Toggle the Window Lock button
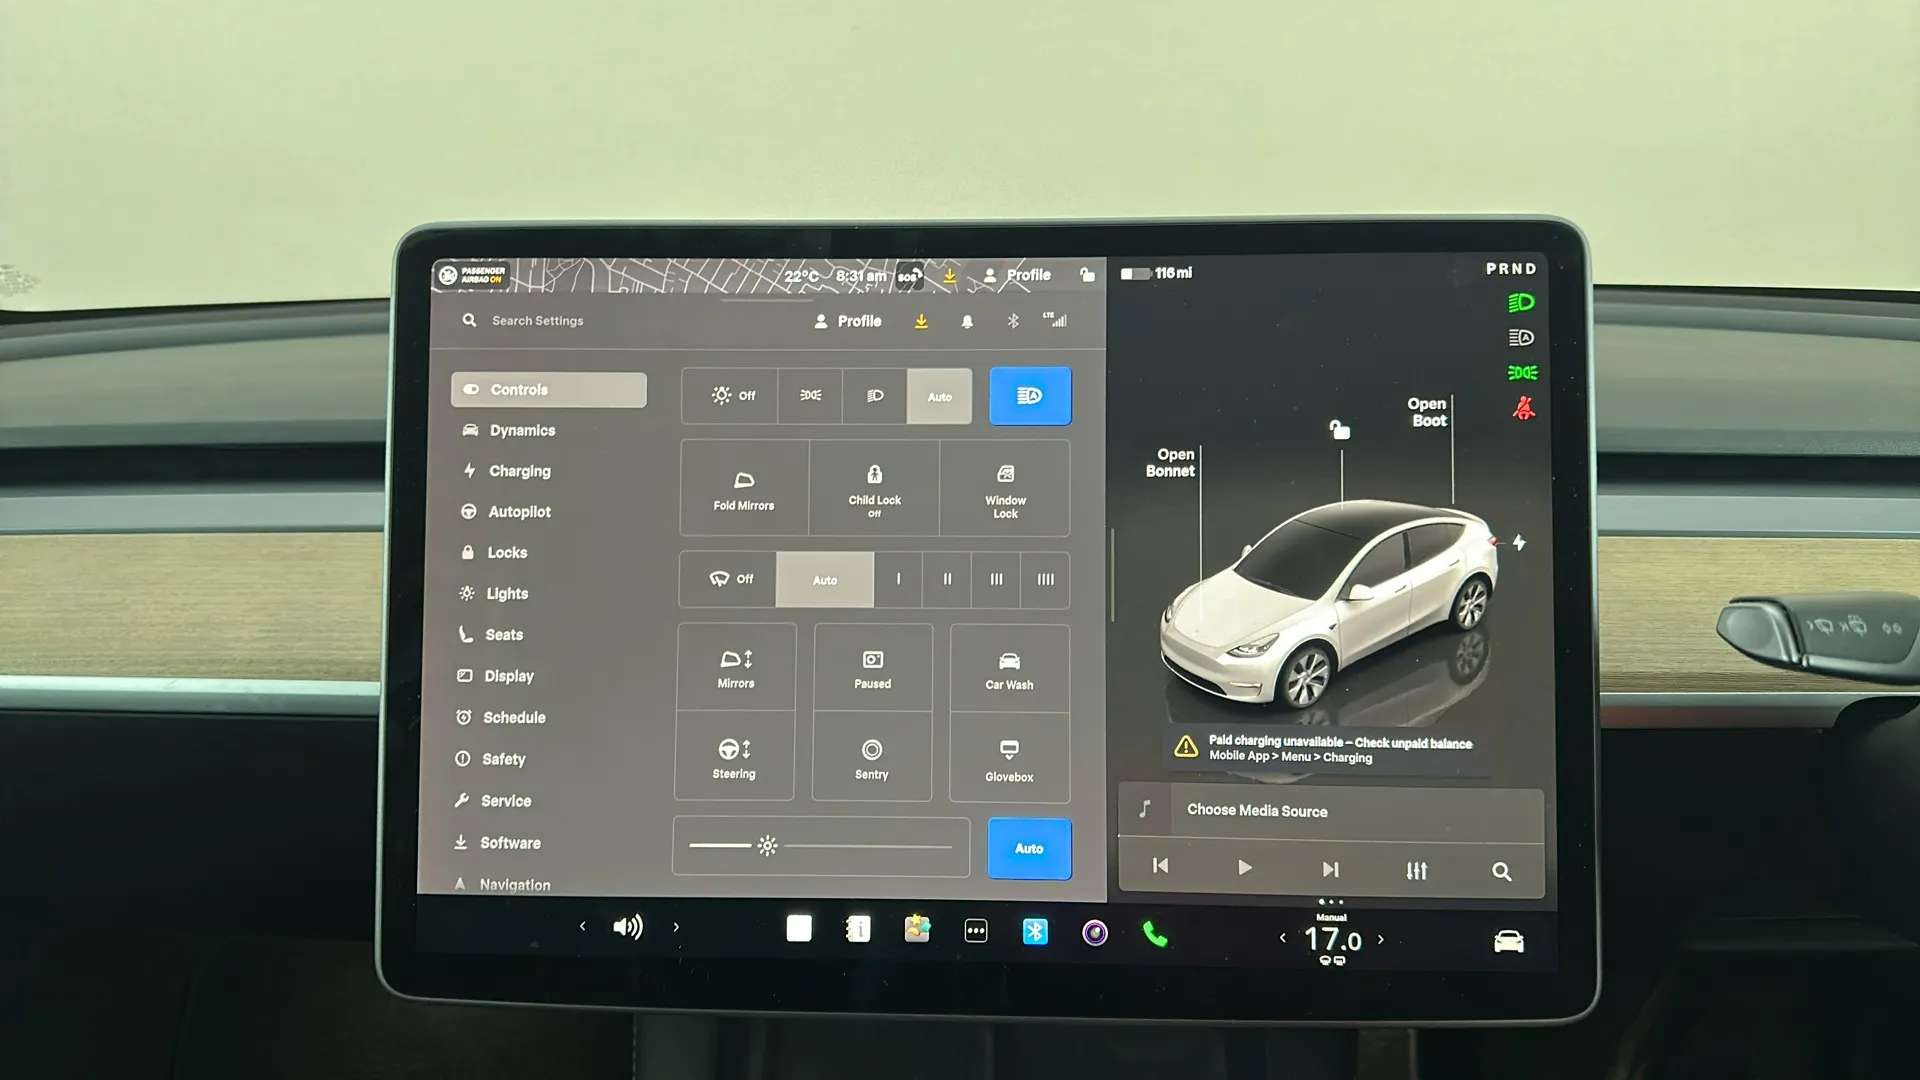The width and height of the screenshot is (1920, 1080). click(1005, 489)
